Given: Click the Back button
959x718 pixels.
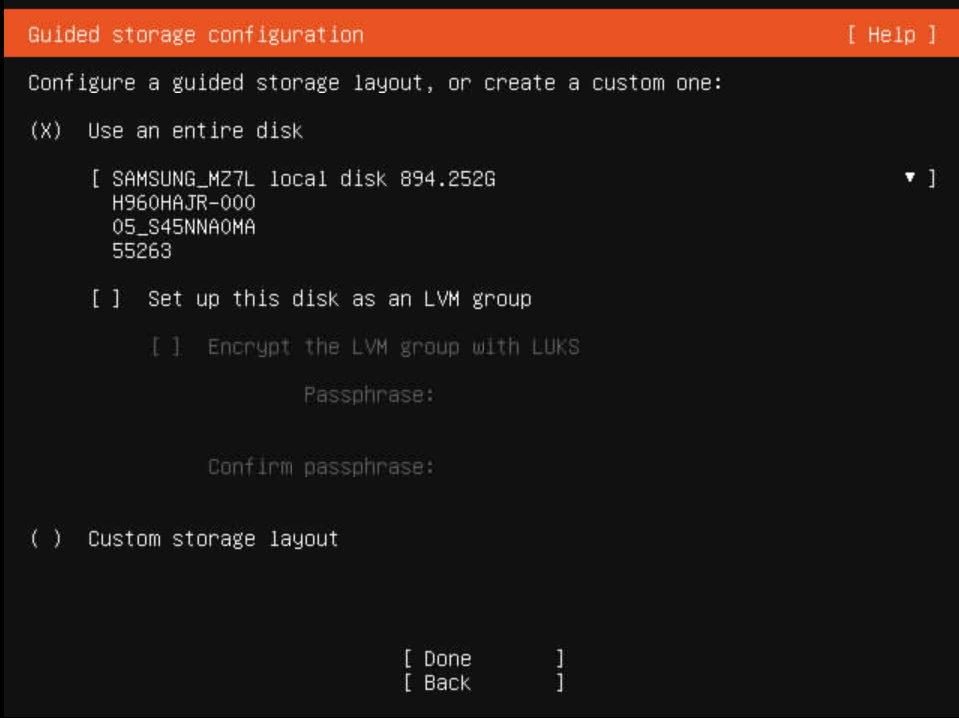Looking at the screenshot, I should coord(483,683).
